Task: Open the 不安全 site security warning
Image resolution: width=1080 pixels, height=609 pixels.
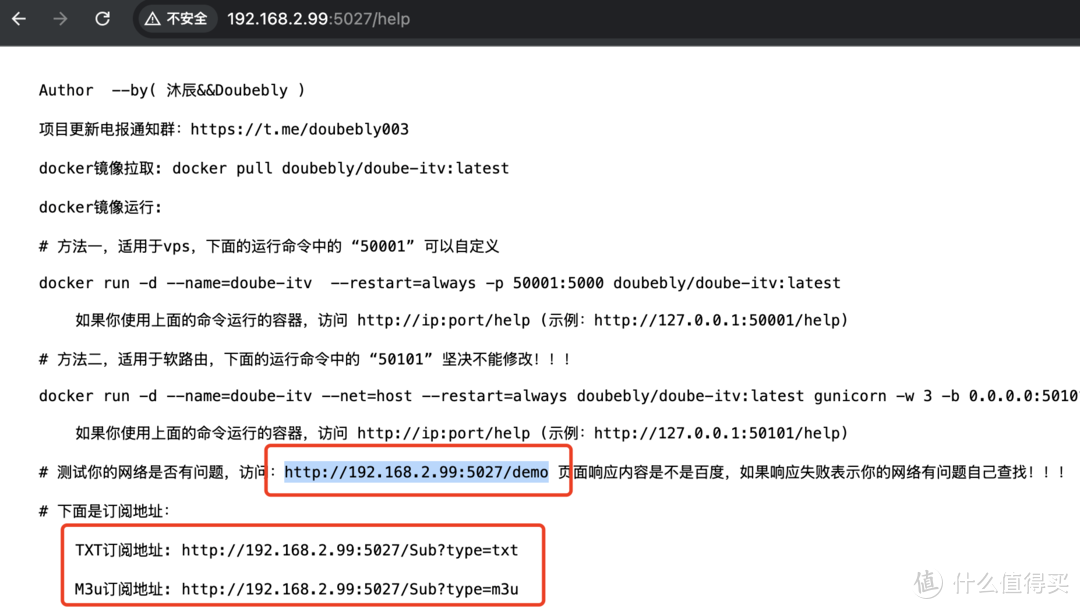Action: (x=176, y=19)
